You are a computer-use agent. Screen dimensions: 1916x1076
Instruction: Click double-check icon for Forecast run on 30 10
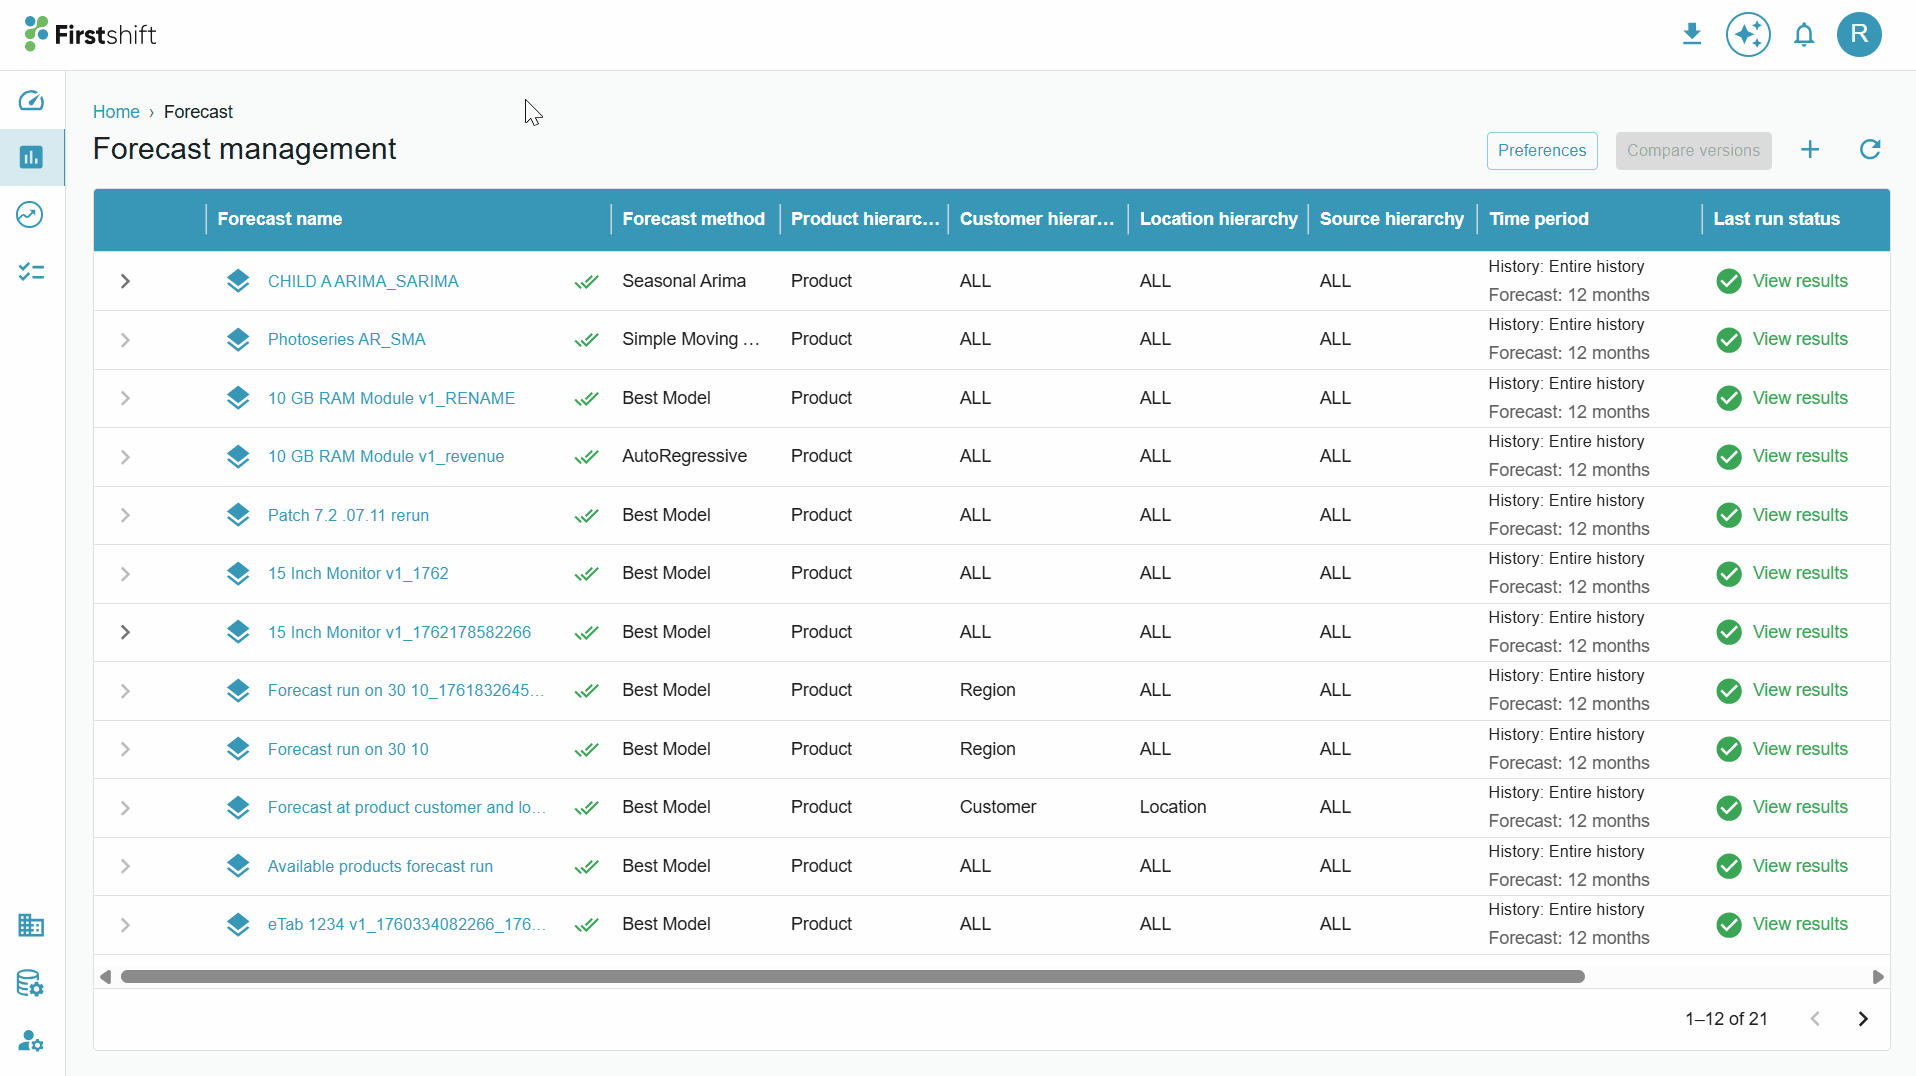pyautogui.click(x=587, y=749)
